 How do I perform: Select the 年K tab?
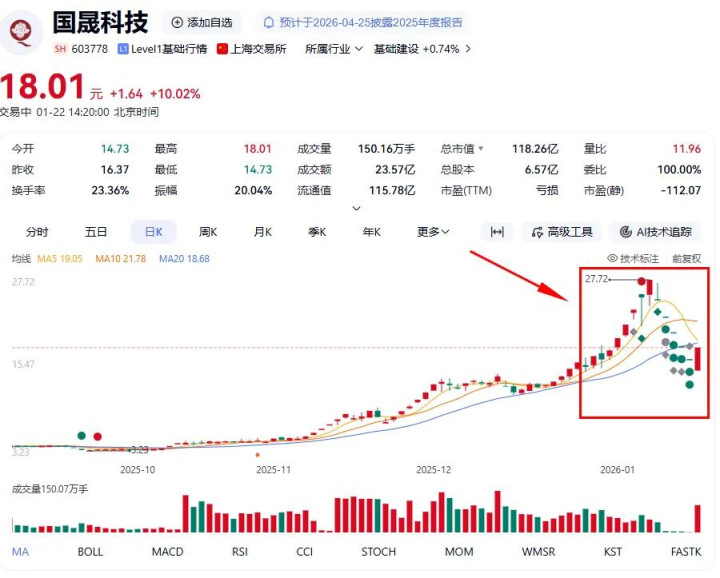[x=371, y=232]
